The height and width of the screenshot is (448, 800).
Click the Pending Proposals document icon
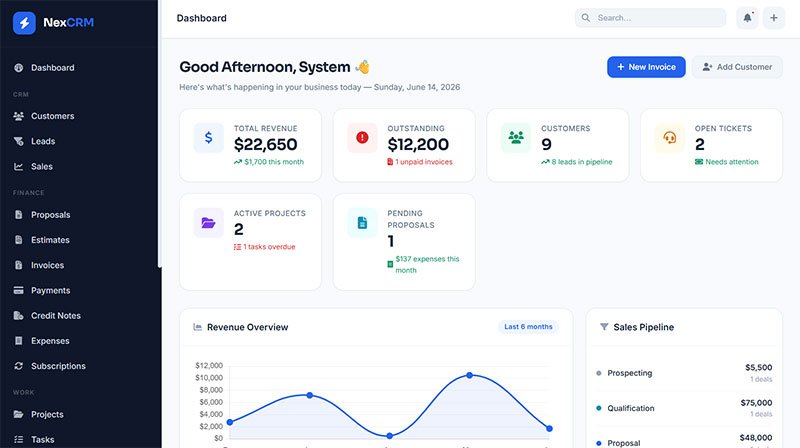click(362, 222)
